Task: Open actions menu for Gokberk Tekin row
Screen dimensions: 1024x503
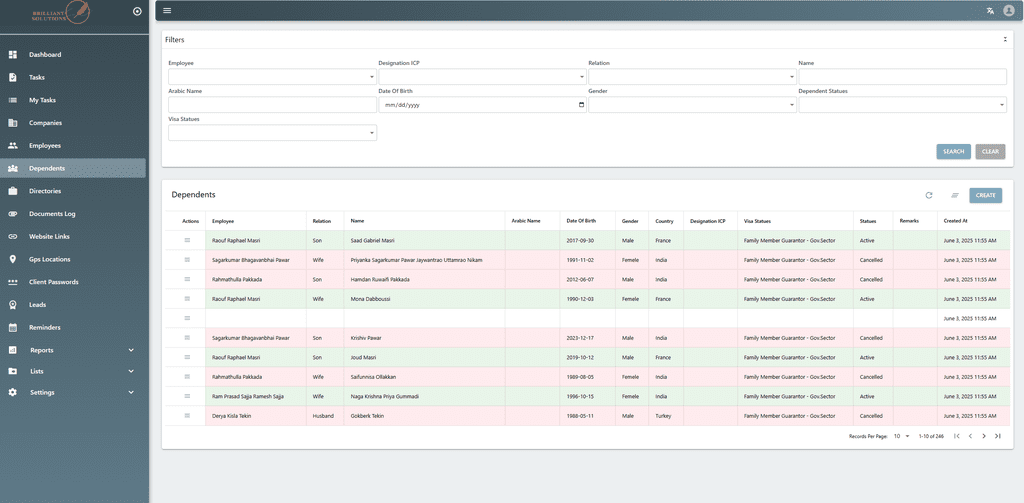Action: click(x=187, y=415)
